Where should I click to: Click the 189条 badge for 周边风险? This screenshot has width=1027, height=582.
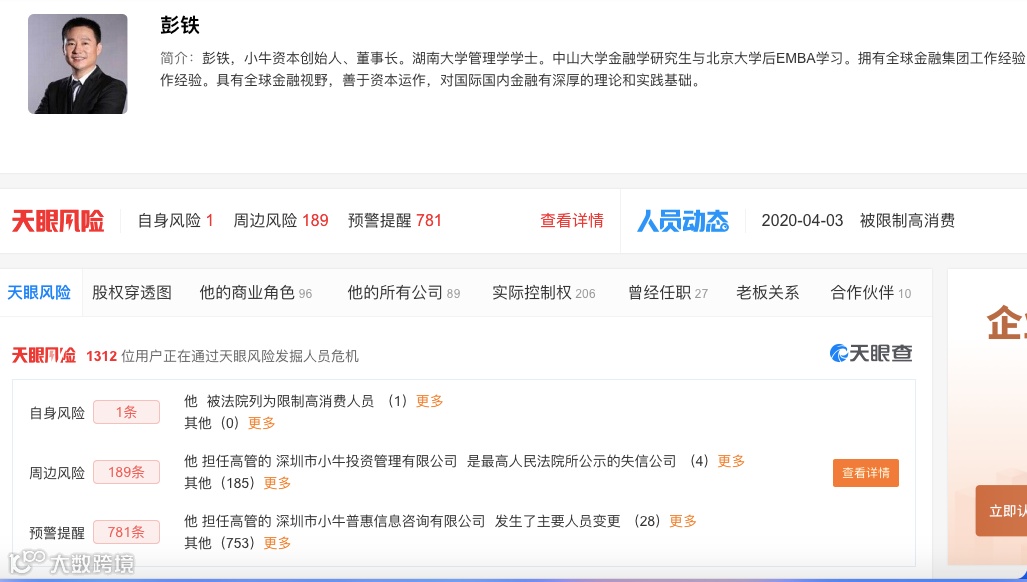tap(126, 472)
